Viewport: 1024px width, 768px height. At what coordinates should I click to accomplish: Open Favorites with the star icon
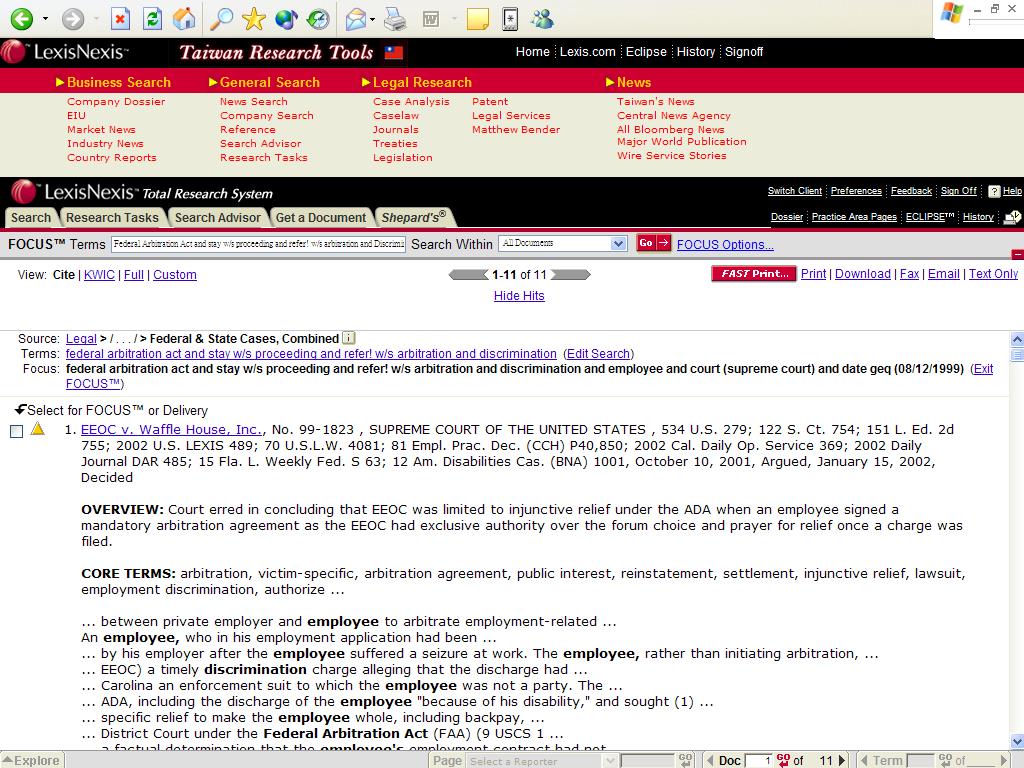coord(253,18)
